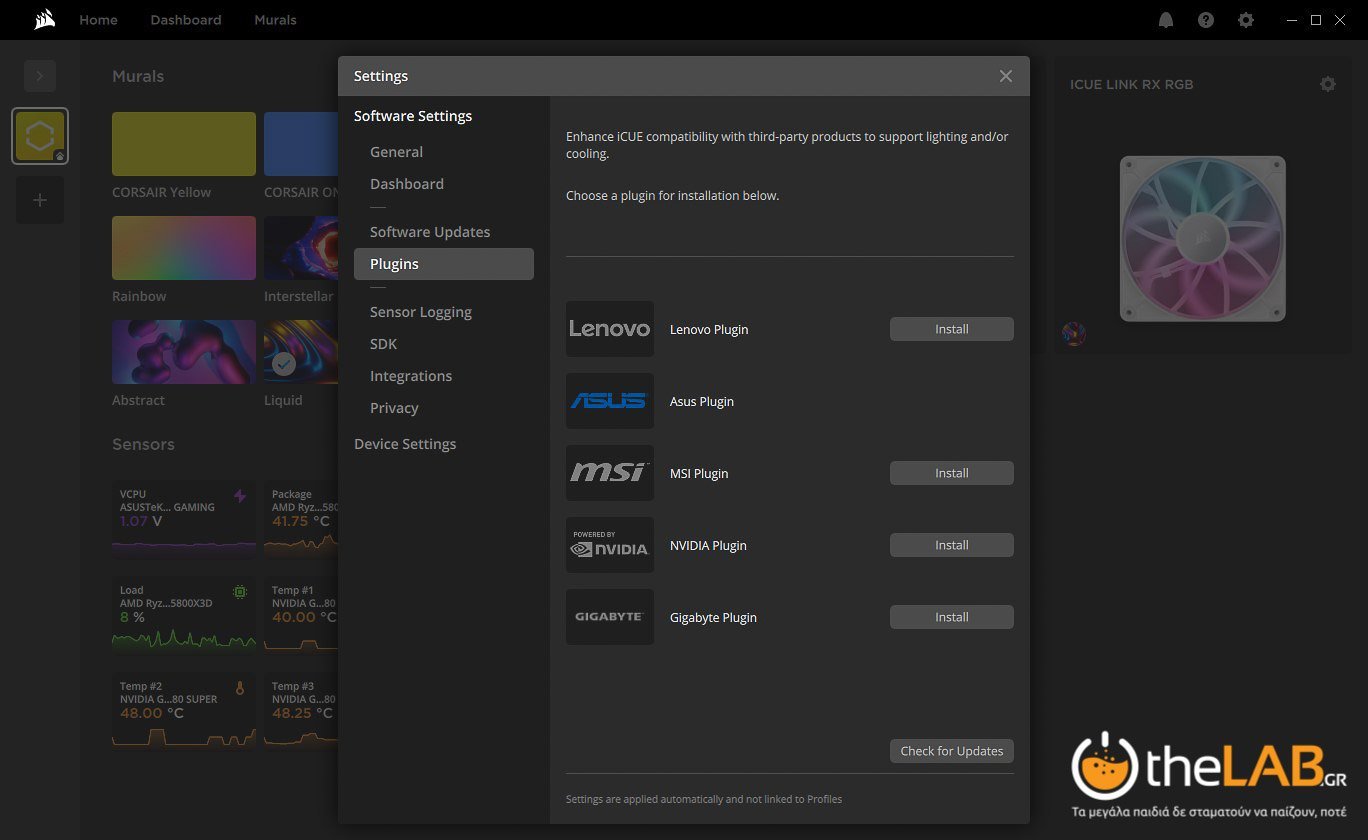Open General software settings
The image size is (1368, 840).
pyautogui.click(x=444, y=152)
